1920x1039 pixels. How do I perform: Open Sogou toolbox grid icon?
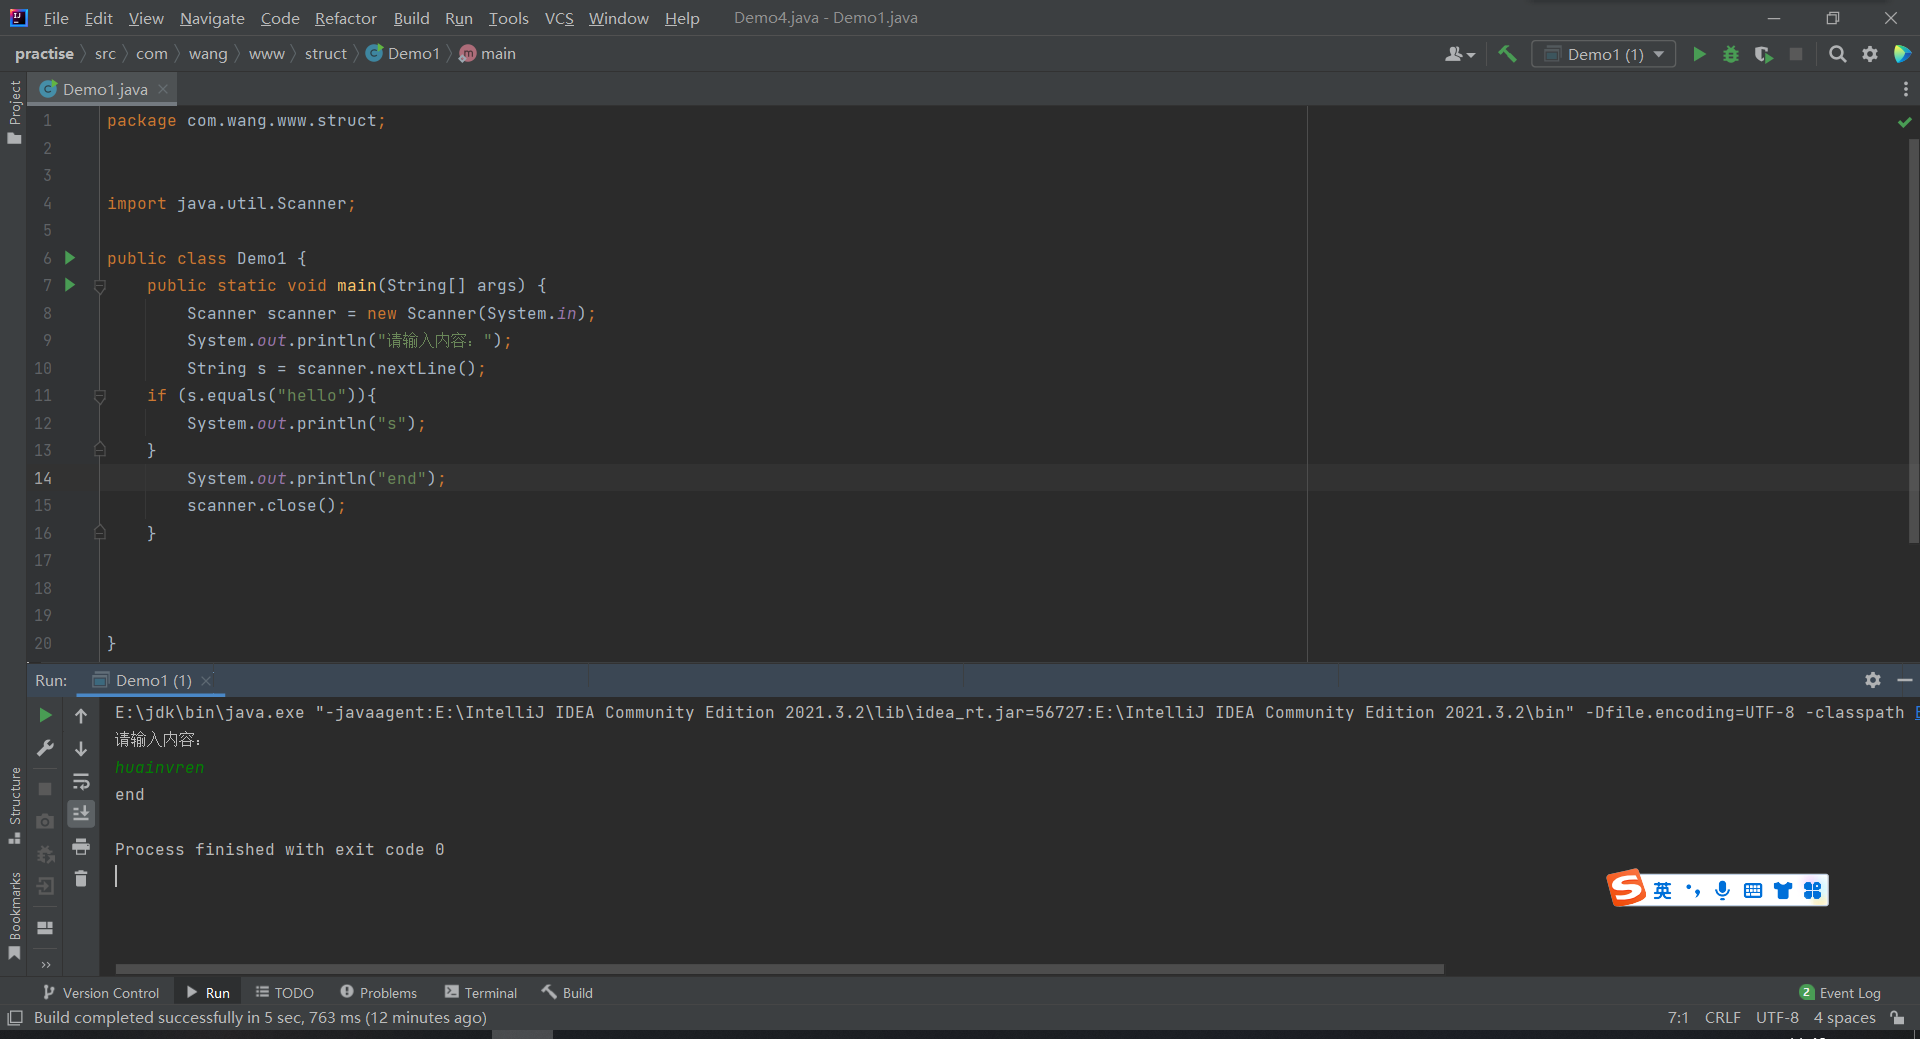coord(1813,890)
